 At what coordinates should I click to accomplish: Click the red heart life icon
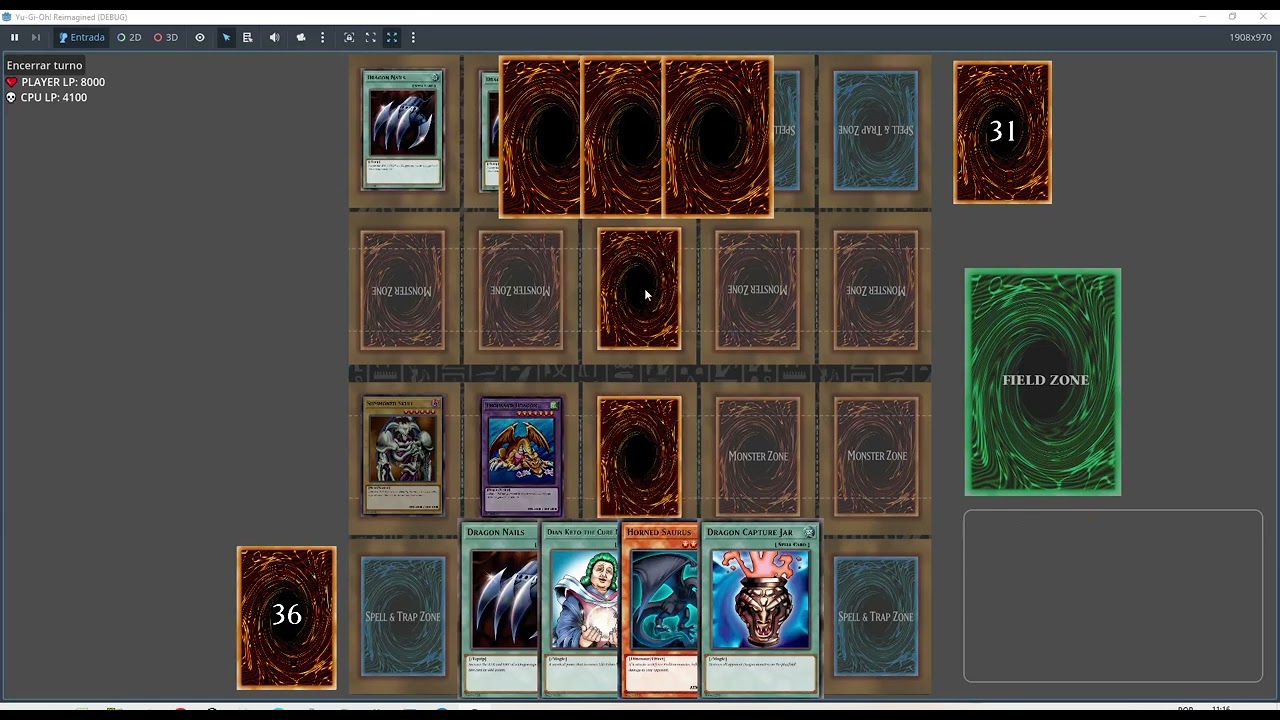[12, 82]
